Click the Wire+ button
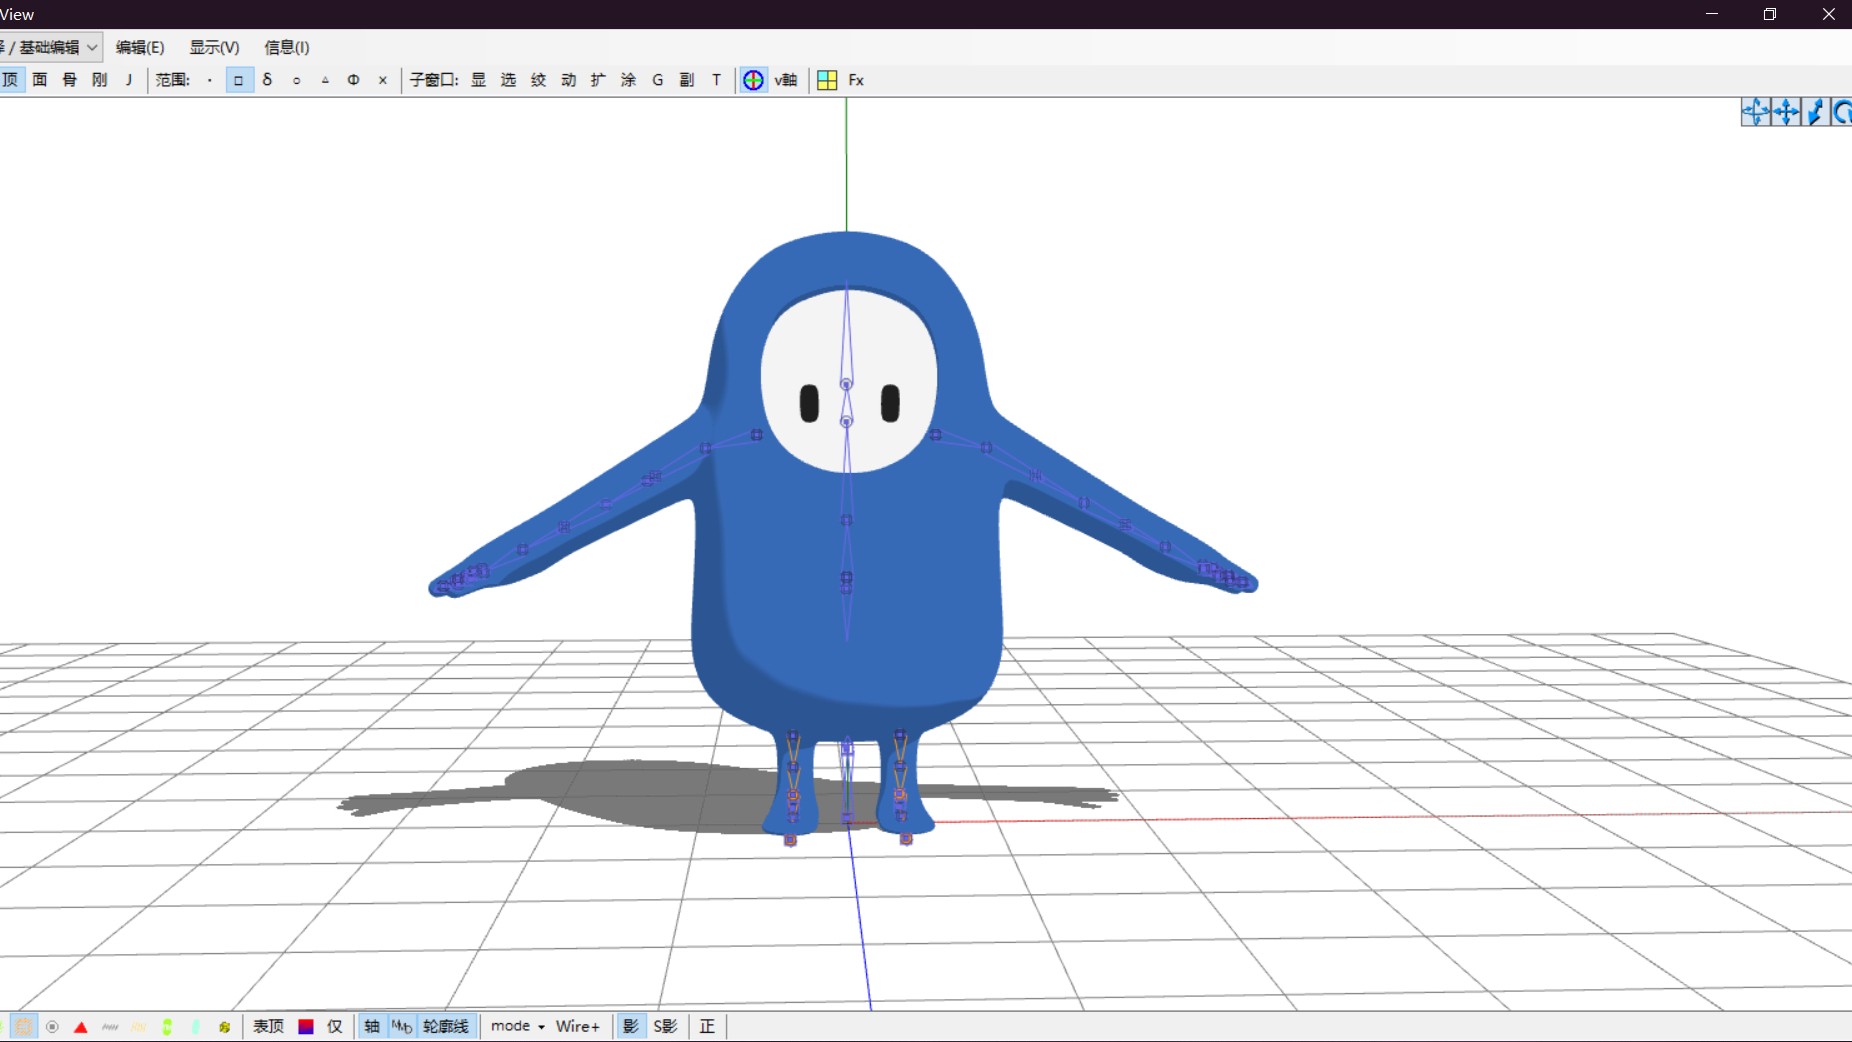 pos(577,1026)
